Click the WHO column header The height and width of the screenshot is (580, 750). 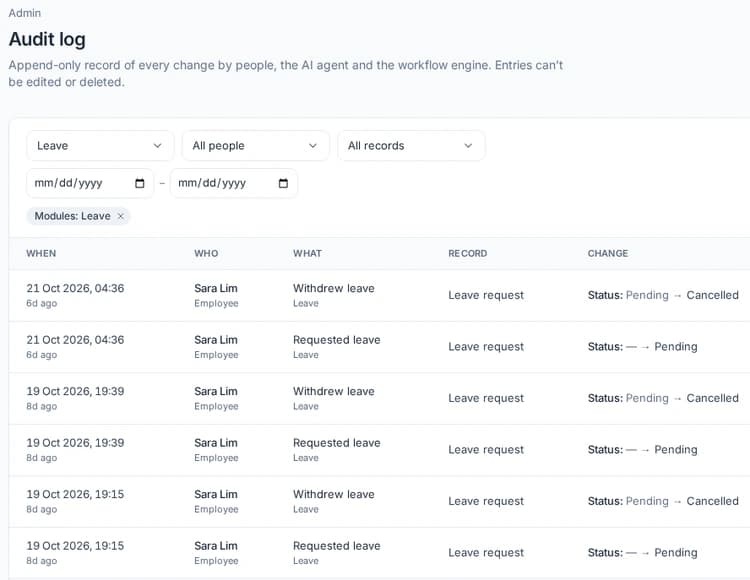pos(206,253)
